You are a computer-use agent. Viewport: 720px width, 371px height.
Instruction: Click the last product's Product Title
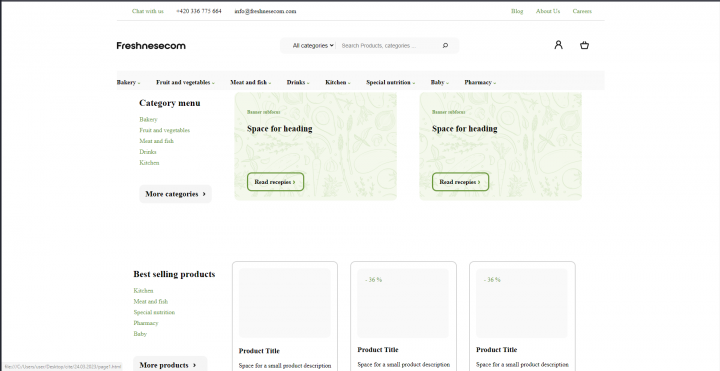point(496,349)
